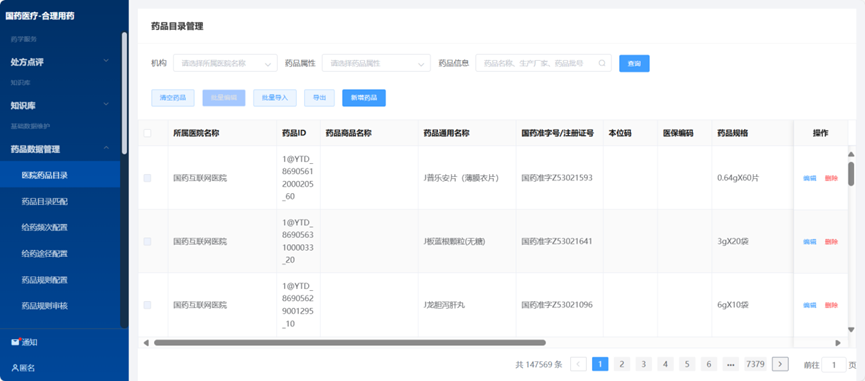865x381 pixels.
Task: Open 药品规则配置 in the sidebar
Action: point(60,280)
